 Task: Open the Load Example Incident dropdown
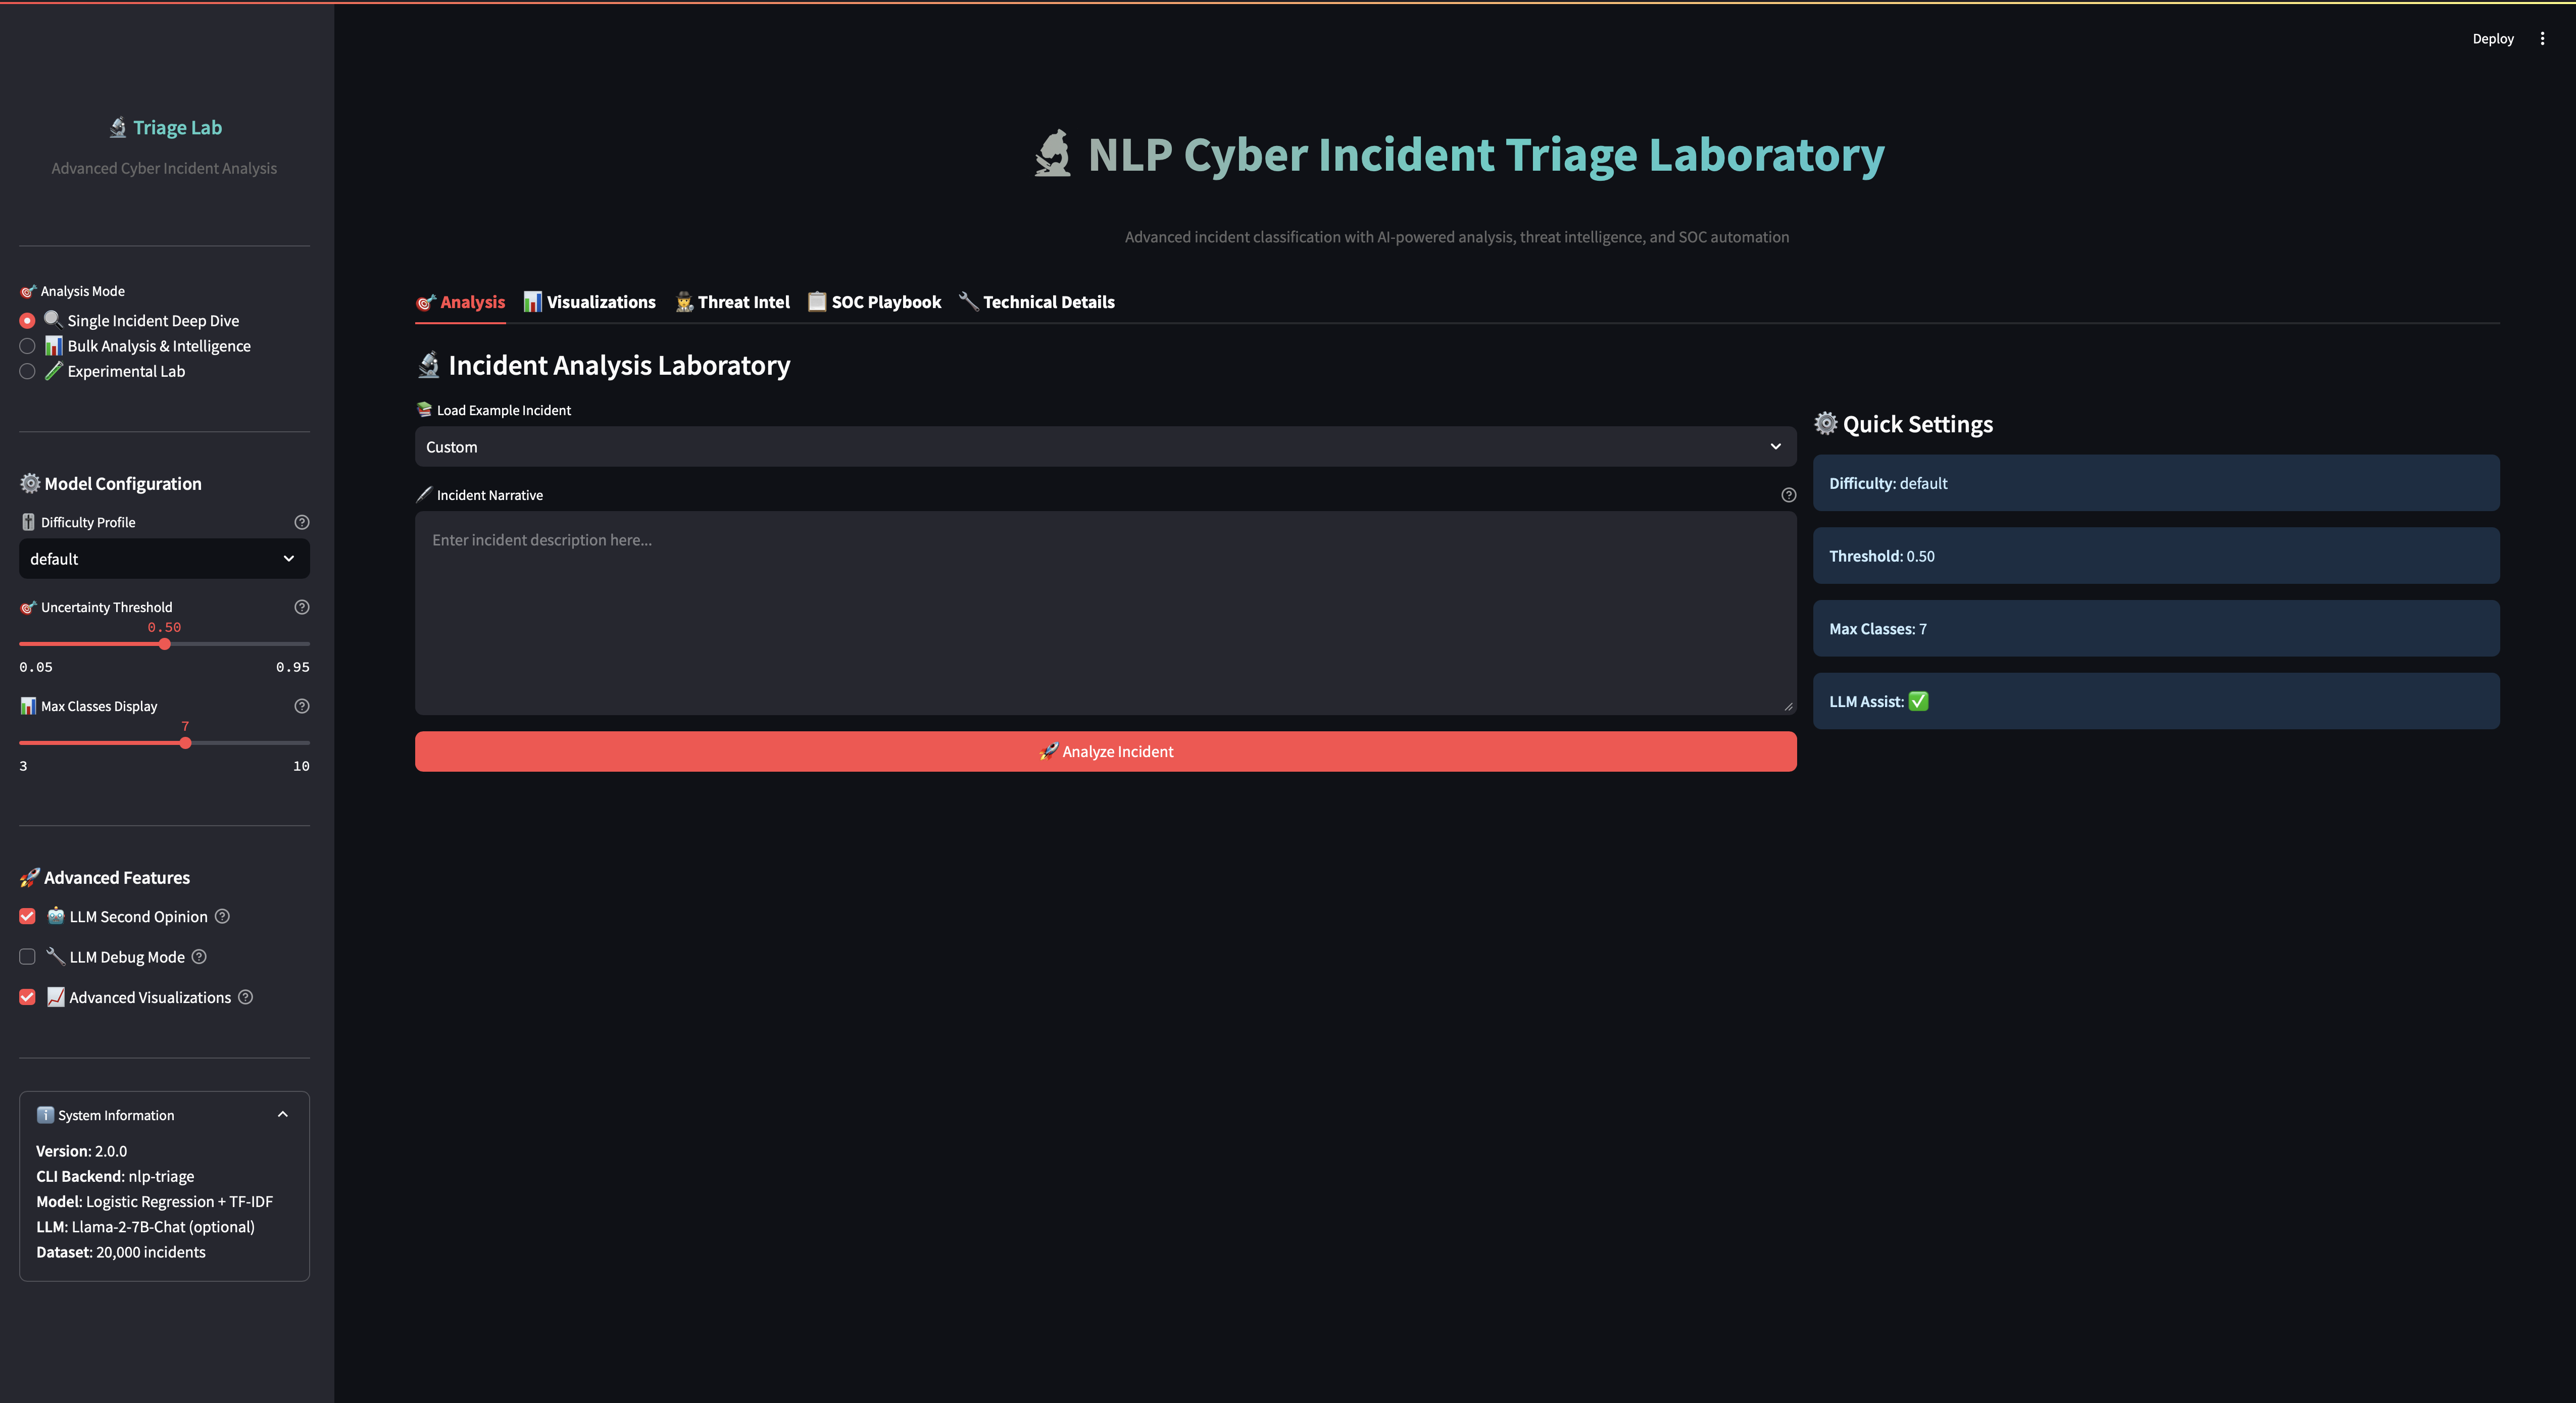1104,446
